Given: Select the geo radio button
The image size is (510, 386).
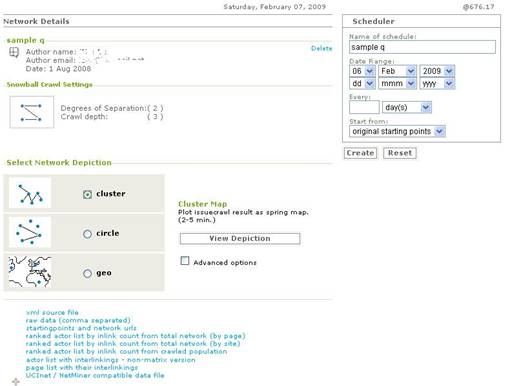Looking at the screenshot, I should click(x=87, y=273).
